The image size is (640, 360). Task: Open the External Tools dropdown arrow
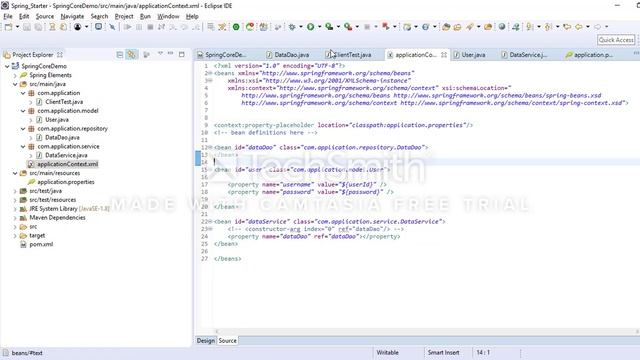coord(357,27)
